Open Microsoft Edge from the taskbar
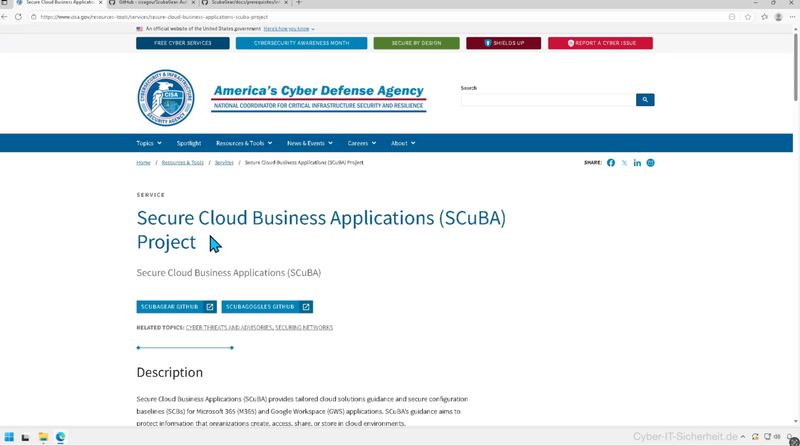 tap(60, 437)
